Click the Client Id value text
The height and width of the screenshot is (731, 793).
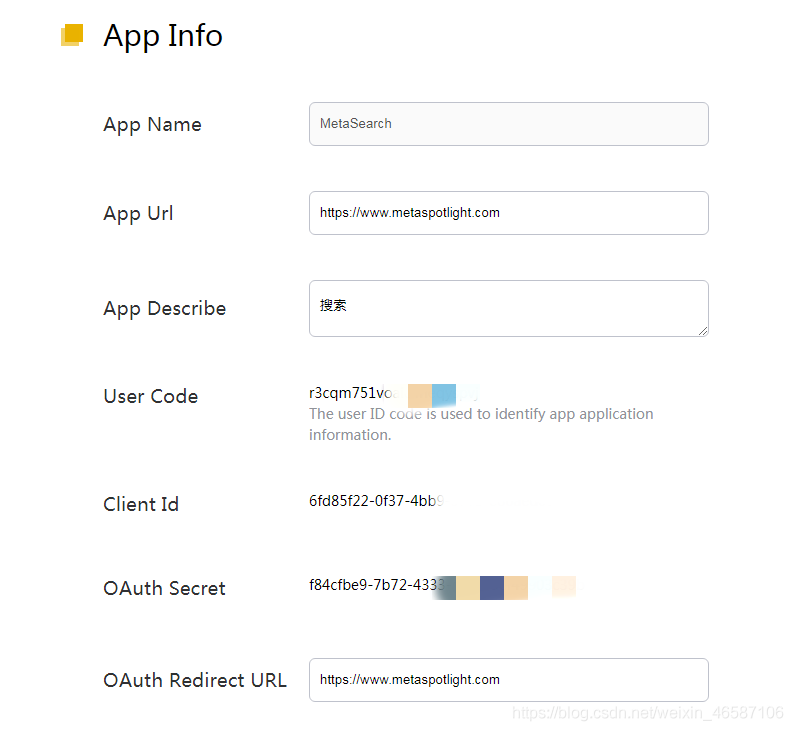[x=377, y=501]
